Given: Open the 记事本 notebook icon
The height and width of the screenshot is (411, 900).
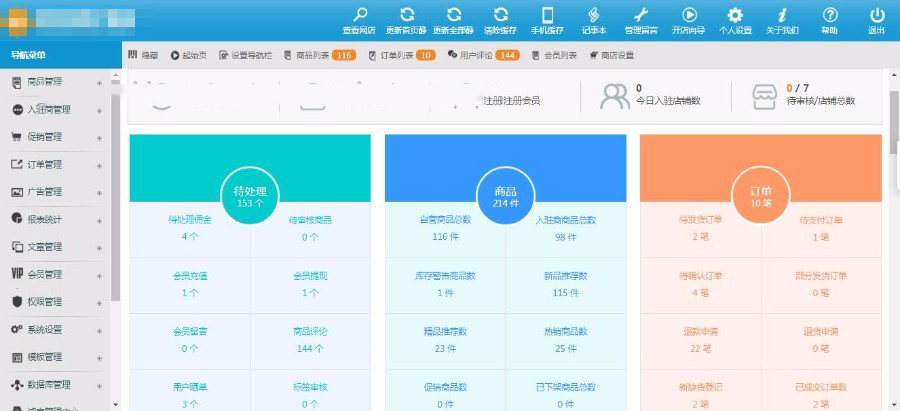Looking at the screenshot, I should tap(594, 14).
